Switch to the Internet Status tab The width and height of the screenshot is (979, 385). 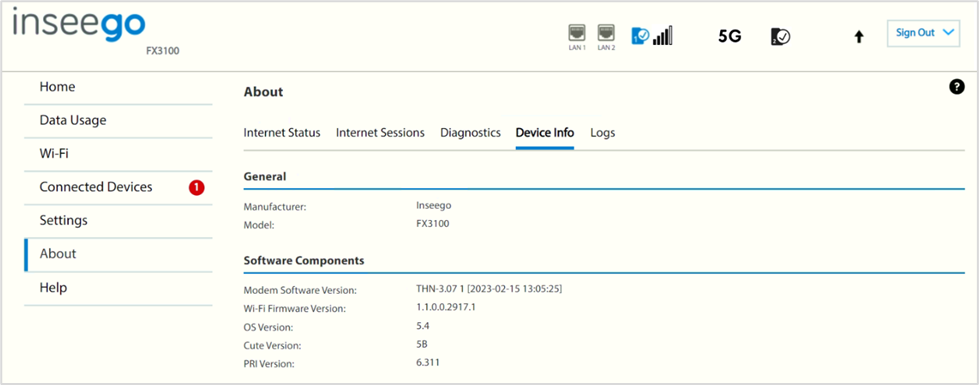[x=282, y=133]
